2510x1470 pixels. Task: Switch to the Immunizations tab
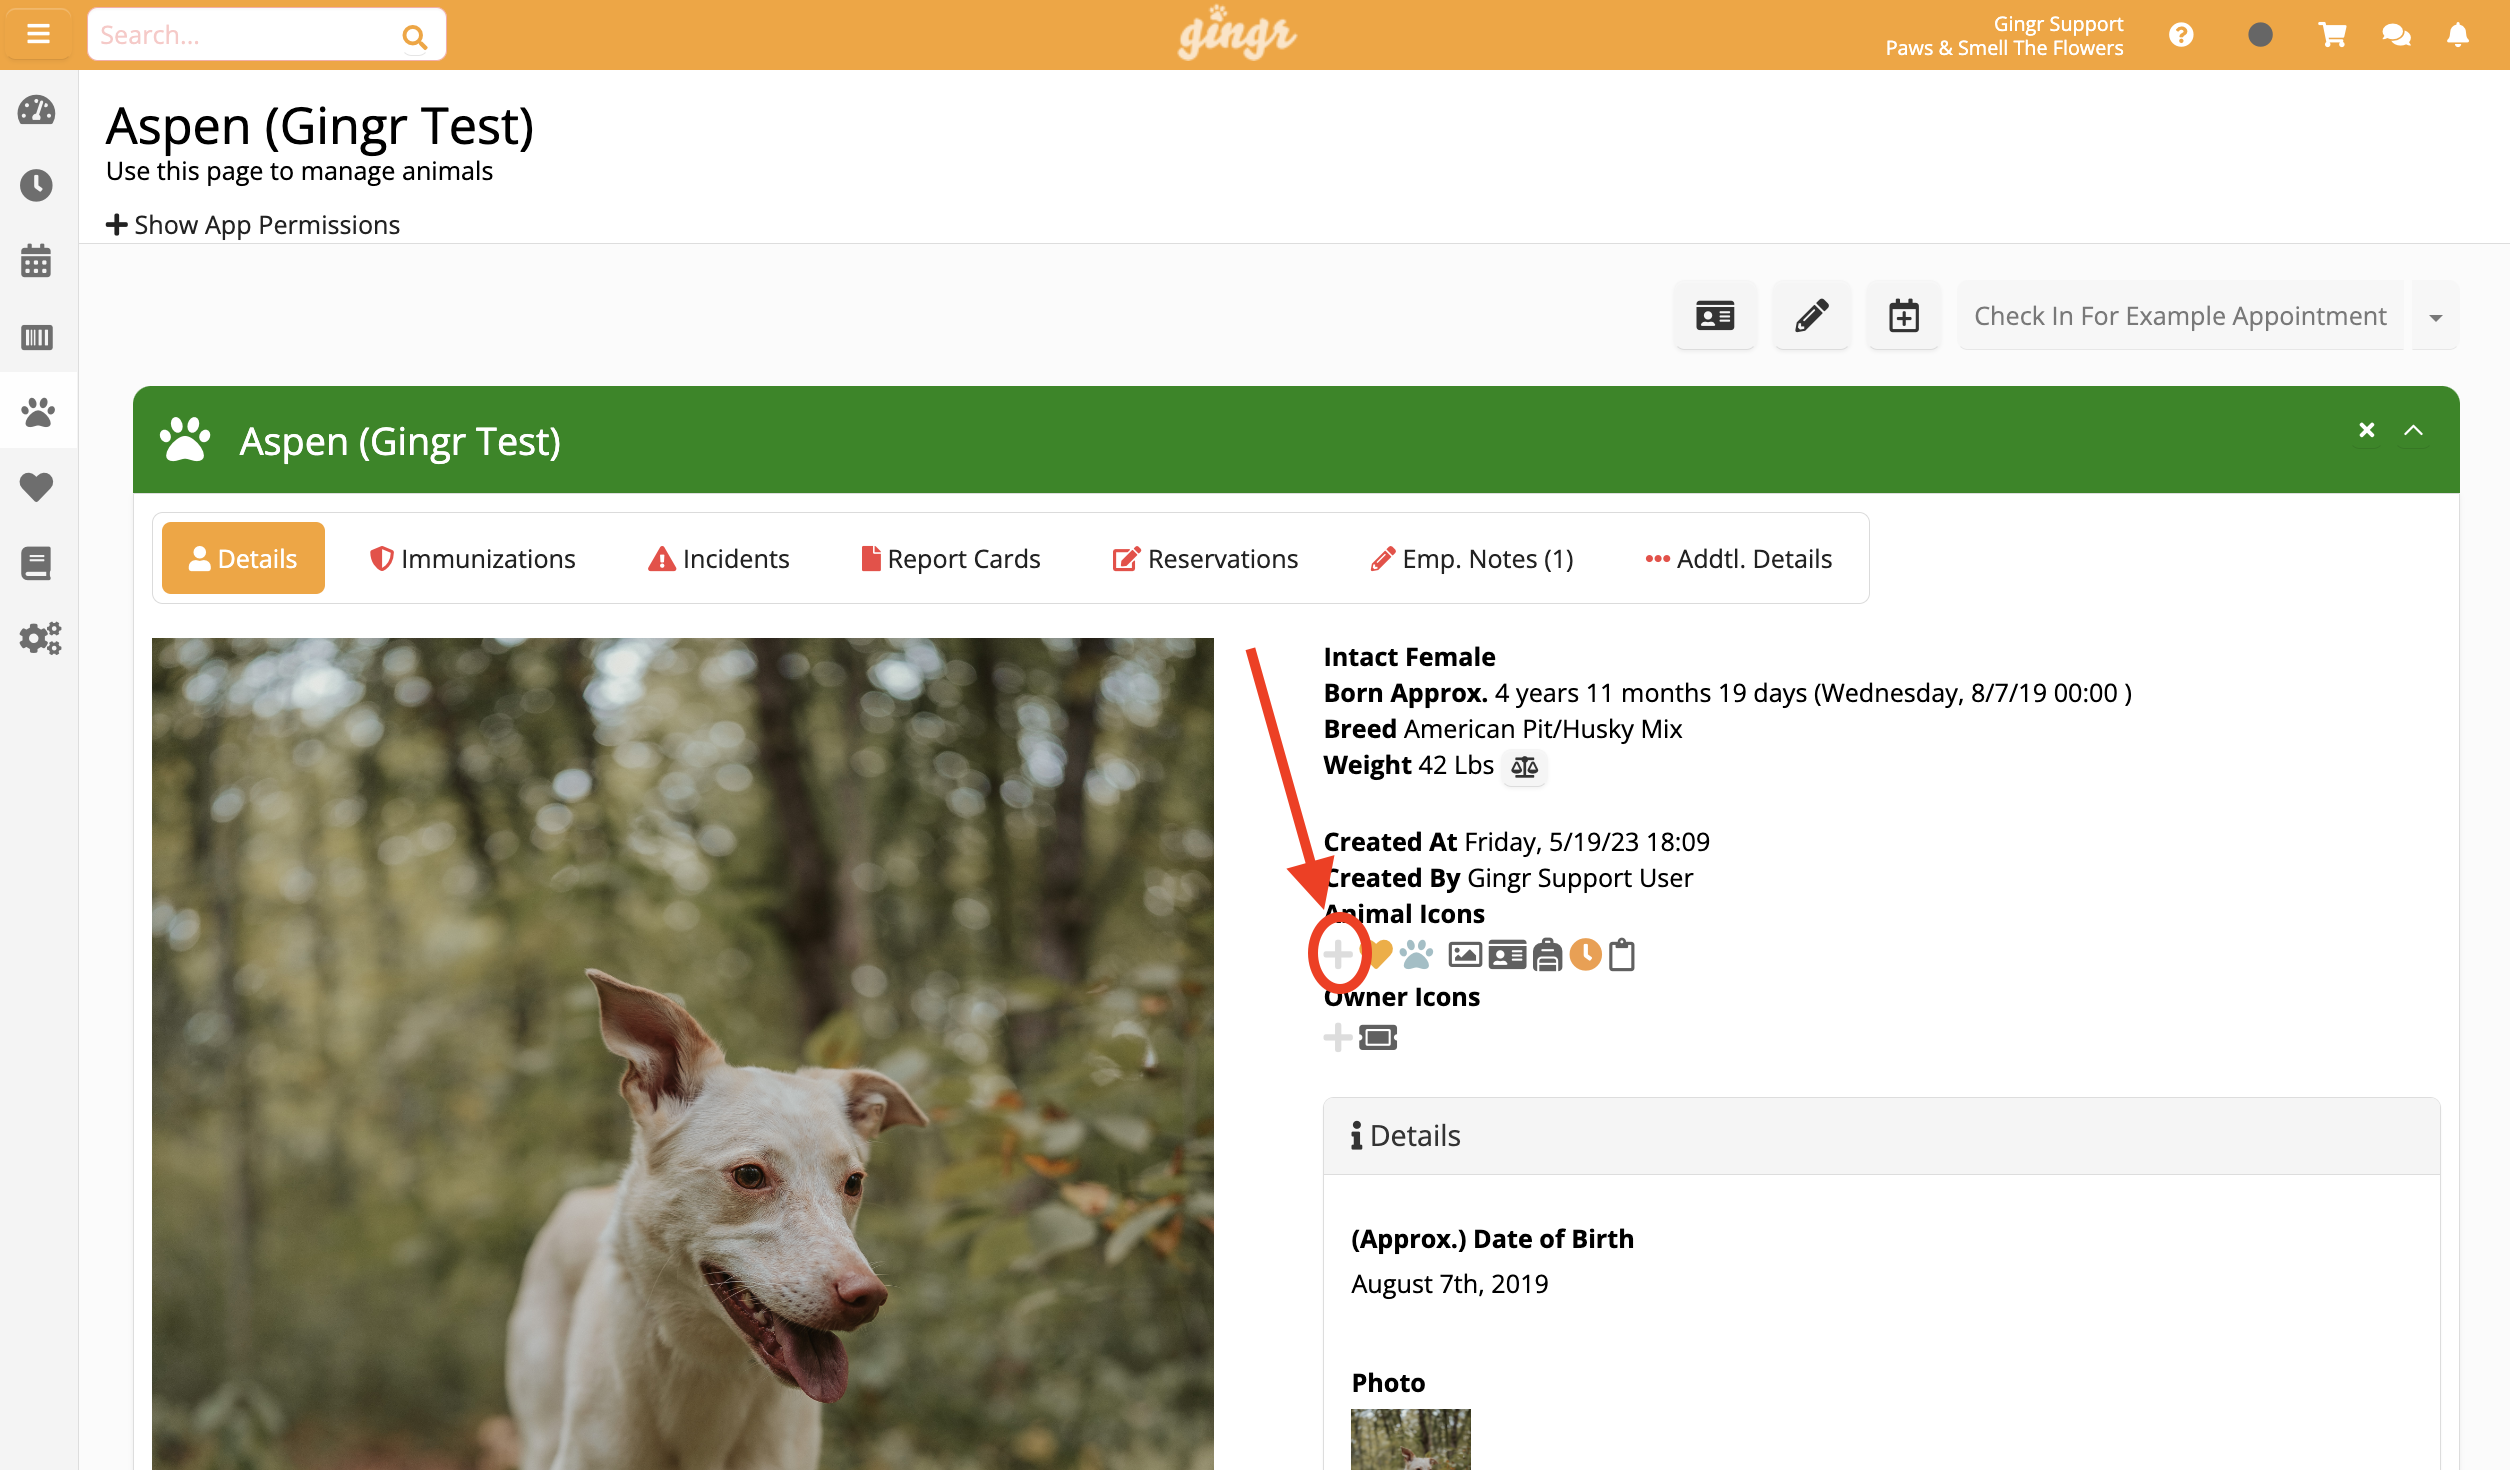coord(473,558)
